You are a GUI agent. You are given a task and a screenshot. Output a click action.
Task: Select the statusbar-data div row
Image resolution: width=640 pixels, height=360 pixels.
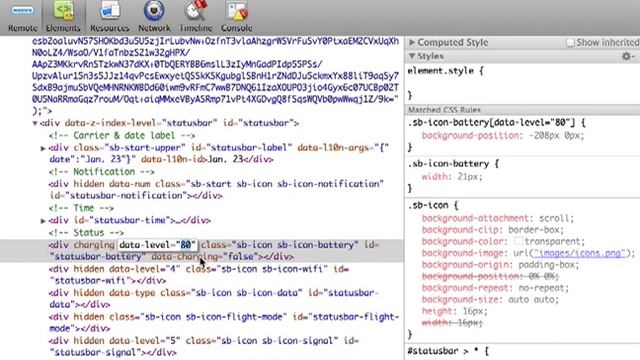[214, 298]
